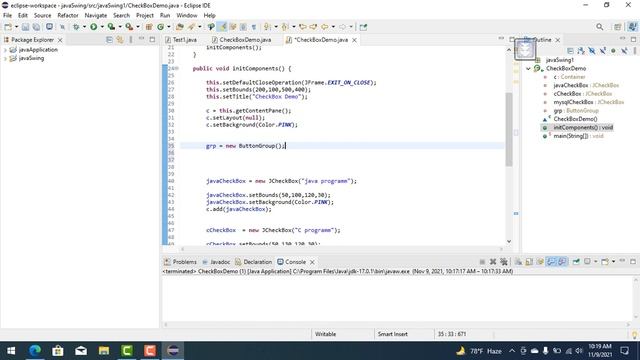Click the Clear Console icon

[x=518, y=262]
